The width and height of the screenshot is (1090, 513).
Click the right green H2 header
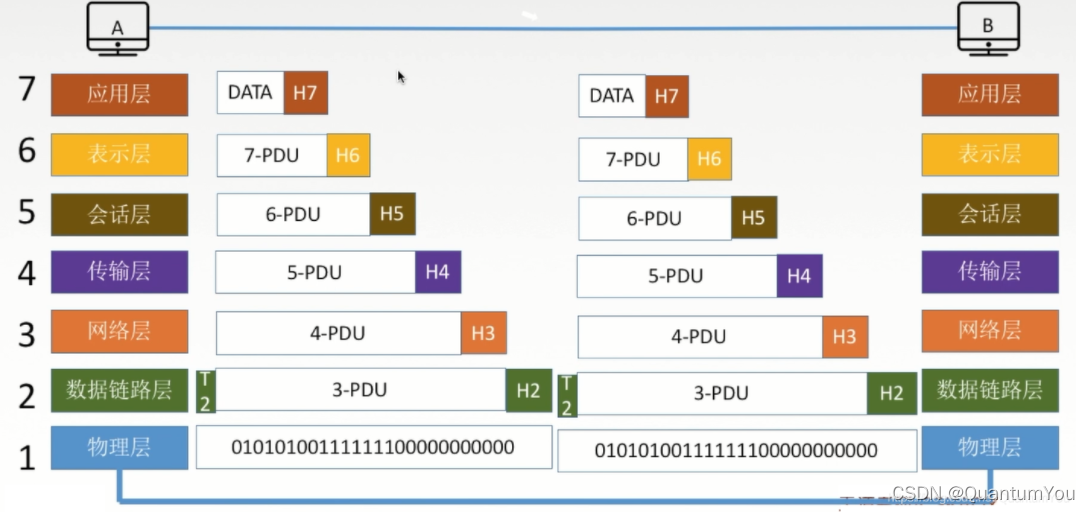892,393
